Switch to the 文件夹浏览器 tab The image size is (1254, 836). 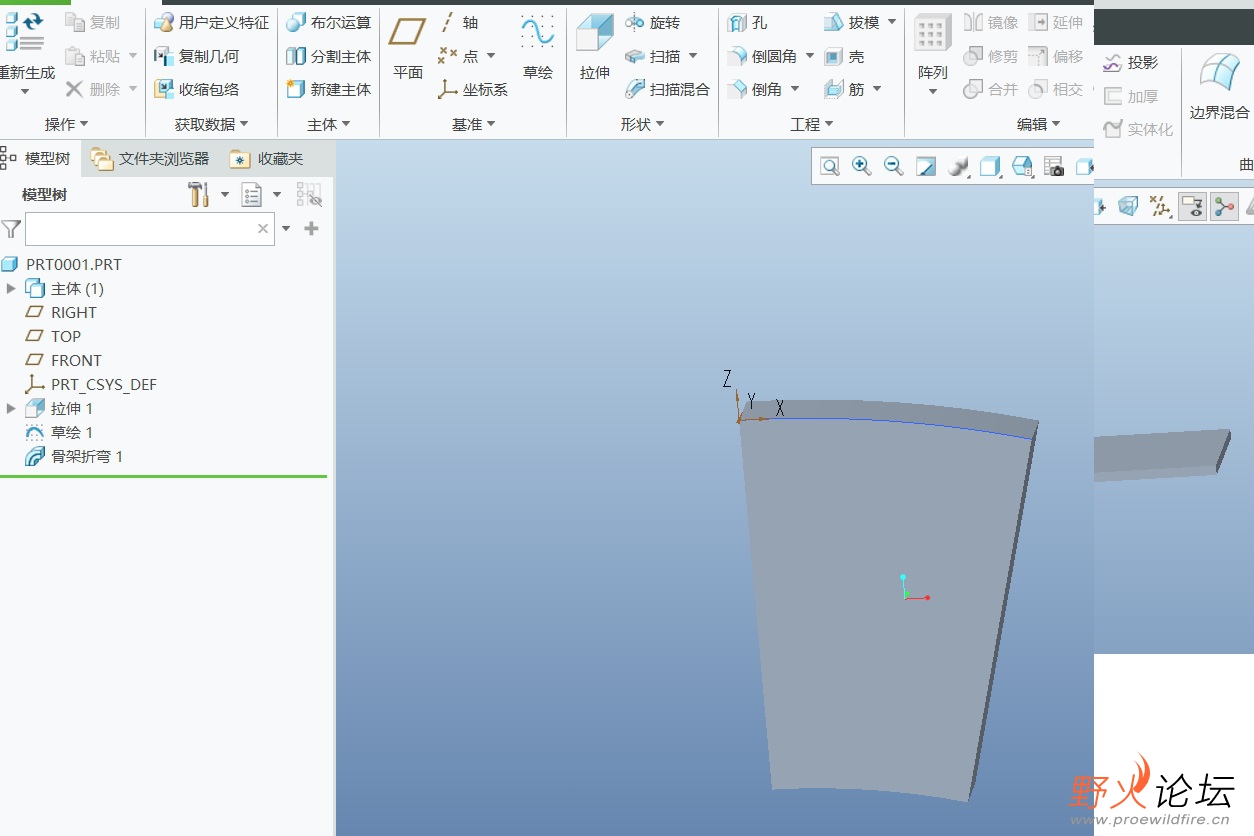point(150,158)
